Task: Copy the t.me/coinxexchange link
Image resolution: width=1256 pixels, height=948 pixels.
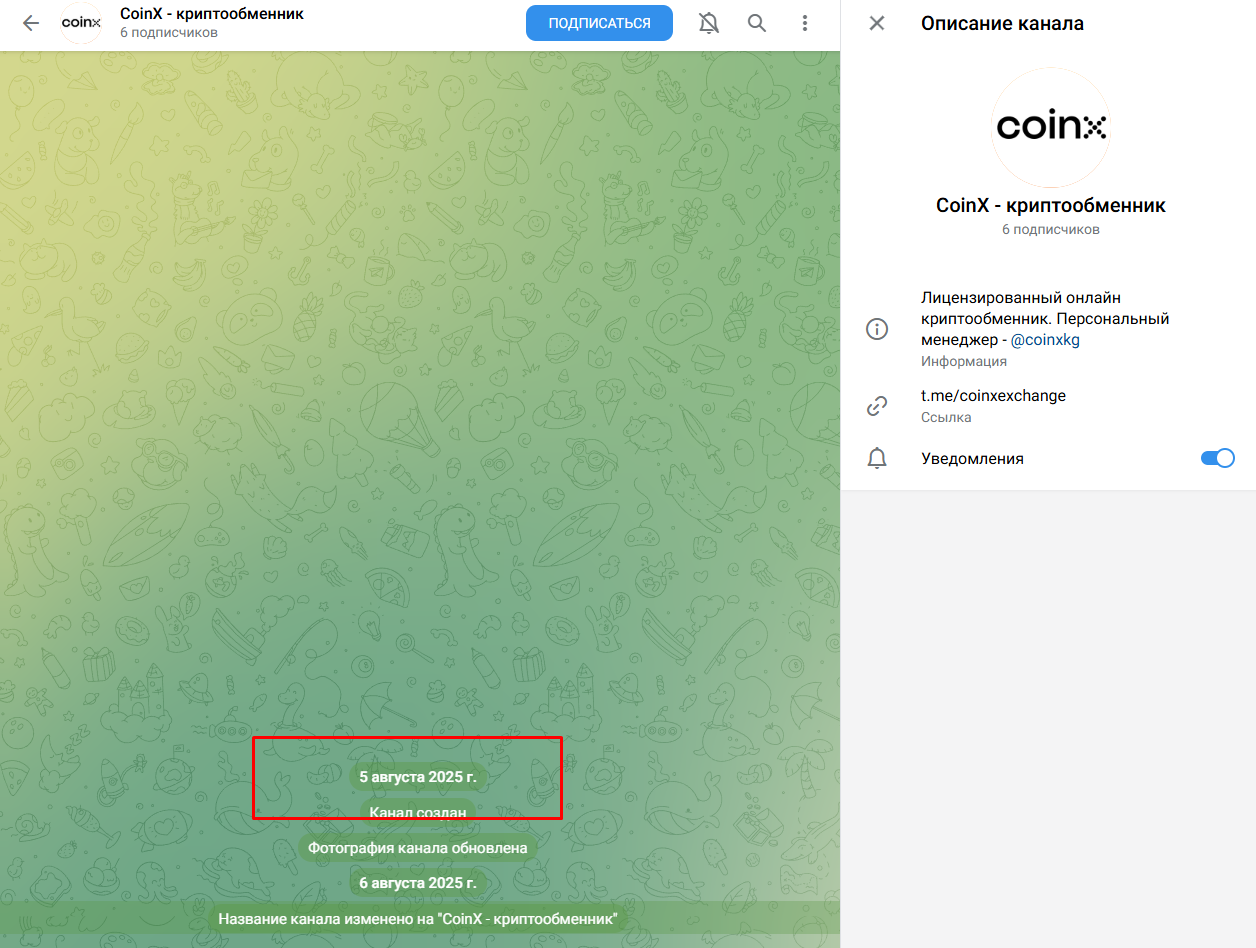Action: tap(993, 395)
